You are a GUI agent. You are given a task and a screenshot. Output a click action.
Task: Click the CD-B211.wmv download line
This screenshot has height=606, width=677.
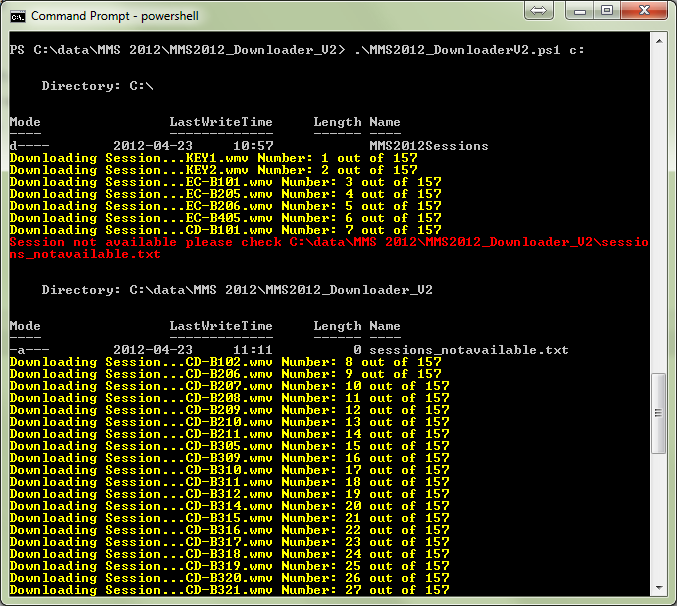coord(230,434)
